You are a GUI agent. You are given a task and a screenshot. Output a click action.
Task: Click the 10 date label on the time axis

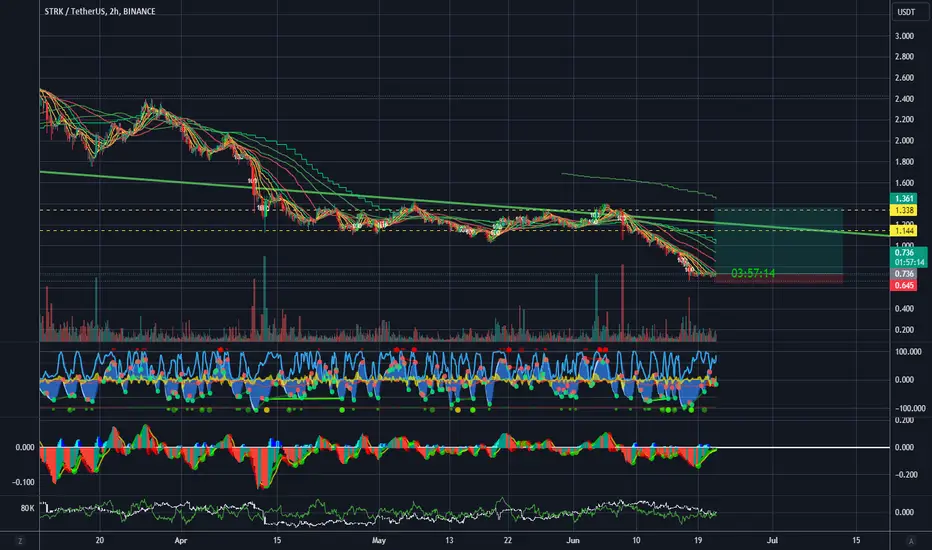click(637, 540)
